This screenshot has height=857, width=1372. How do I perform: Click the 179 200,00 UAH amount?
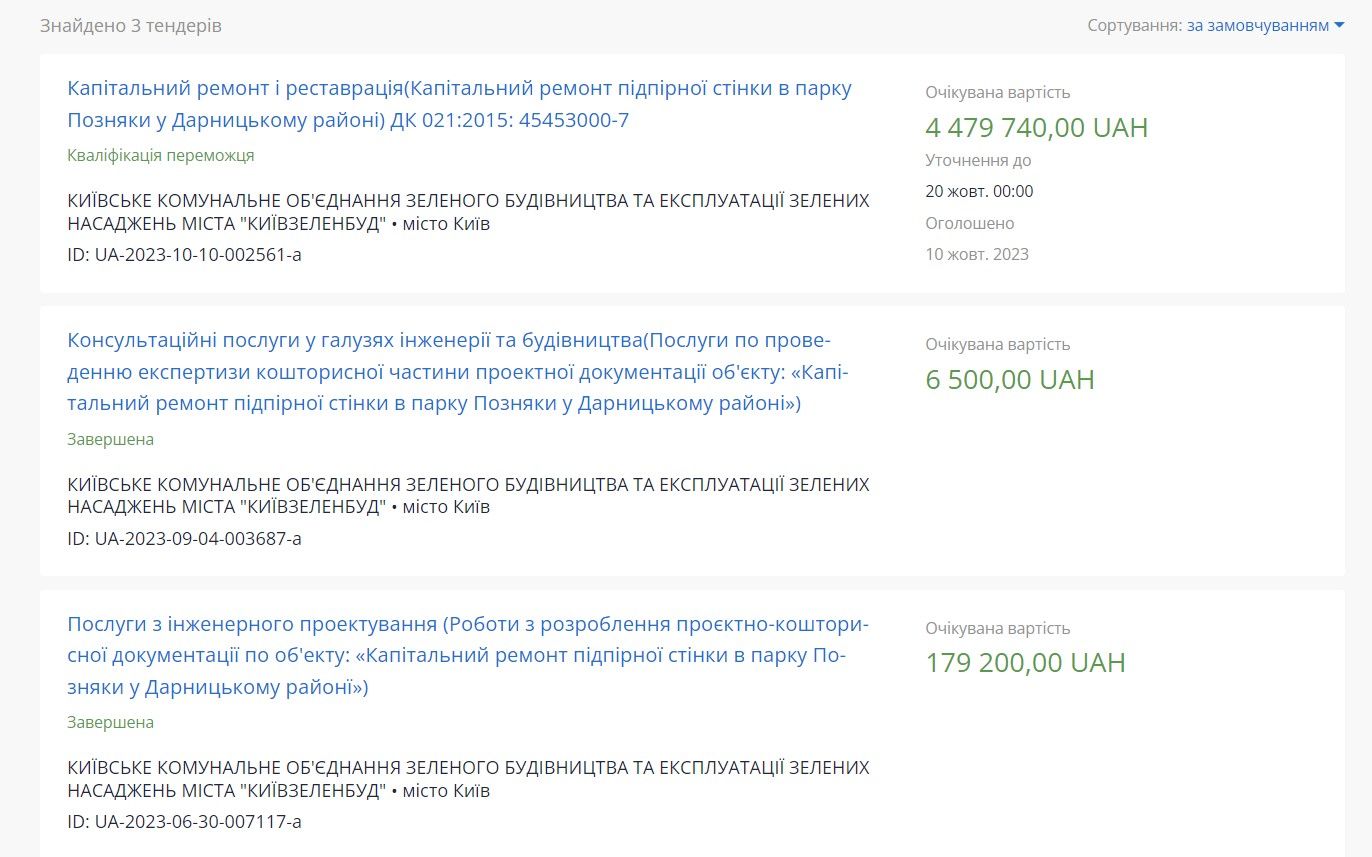point(1025,663)
